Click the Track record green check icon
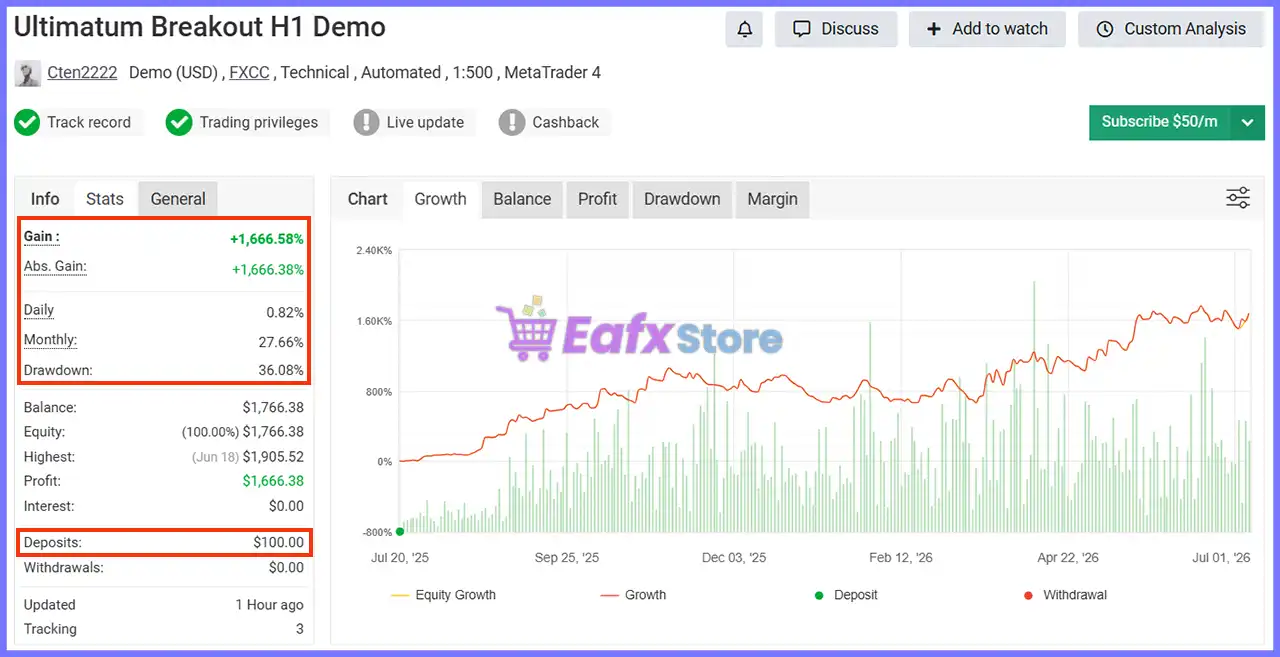This screenshot has height=657, width=1280. [x=27, y=122]
